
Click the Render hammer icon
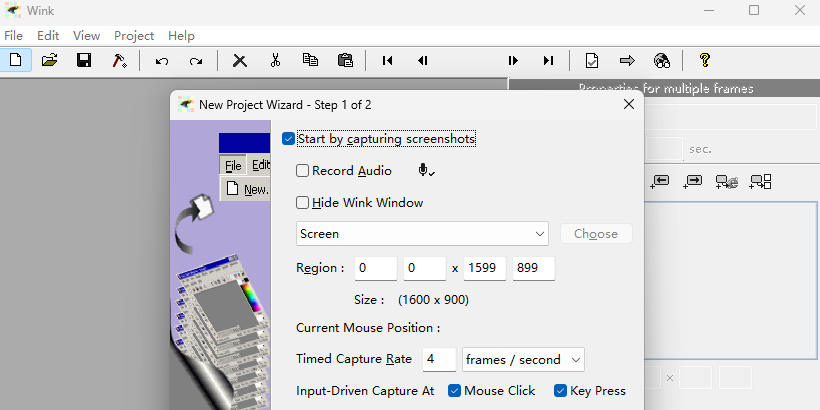(x=119, y=60)
